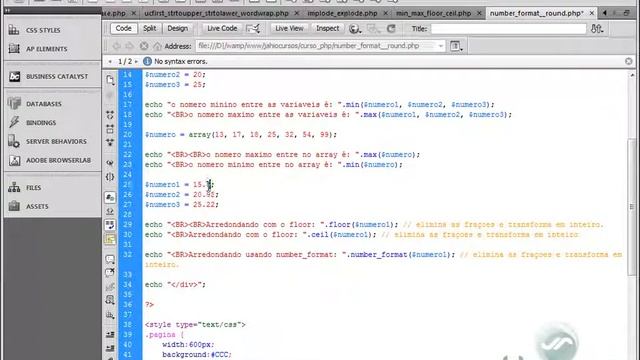Toggle Live View button
The height and width of the screenshot is (360, 640).
(289, 29)
